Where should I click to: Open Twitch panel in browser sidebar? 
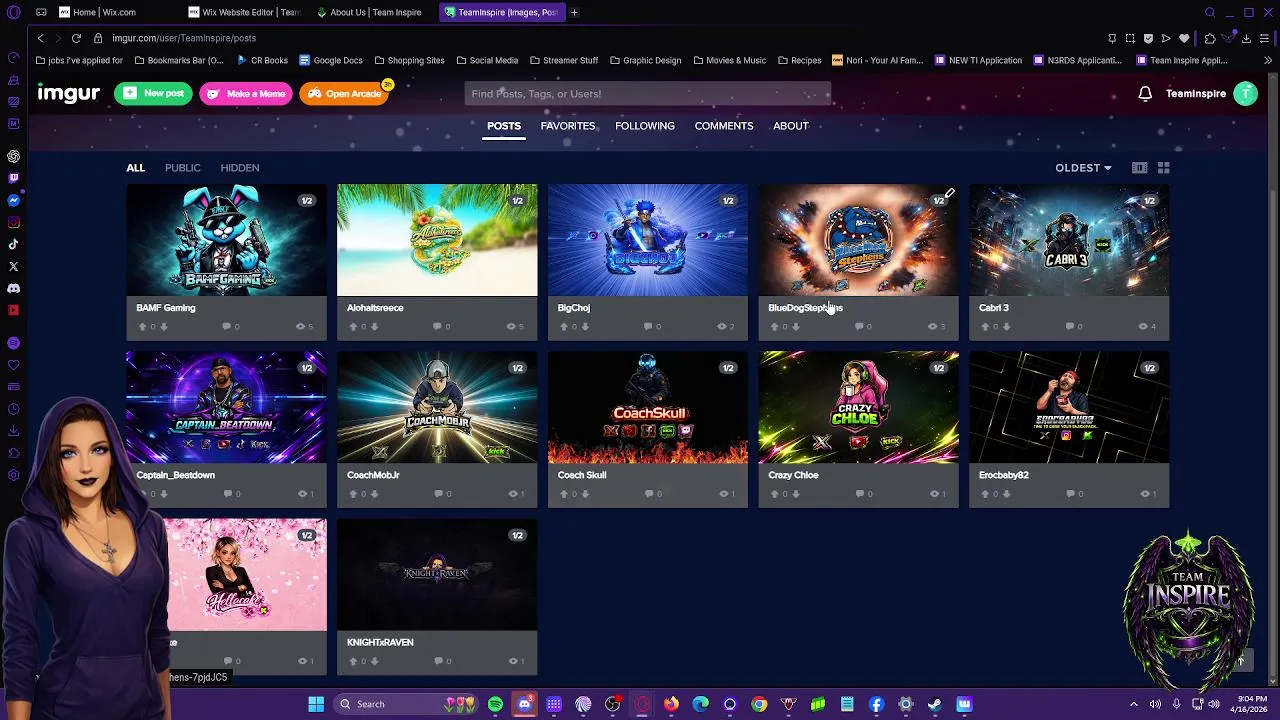click(x=13, y=178)
